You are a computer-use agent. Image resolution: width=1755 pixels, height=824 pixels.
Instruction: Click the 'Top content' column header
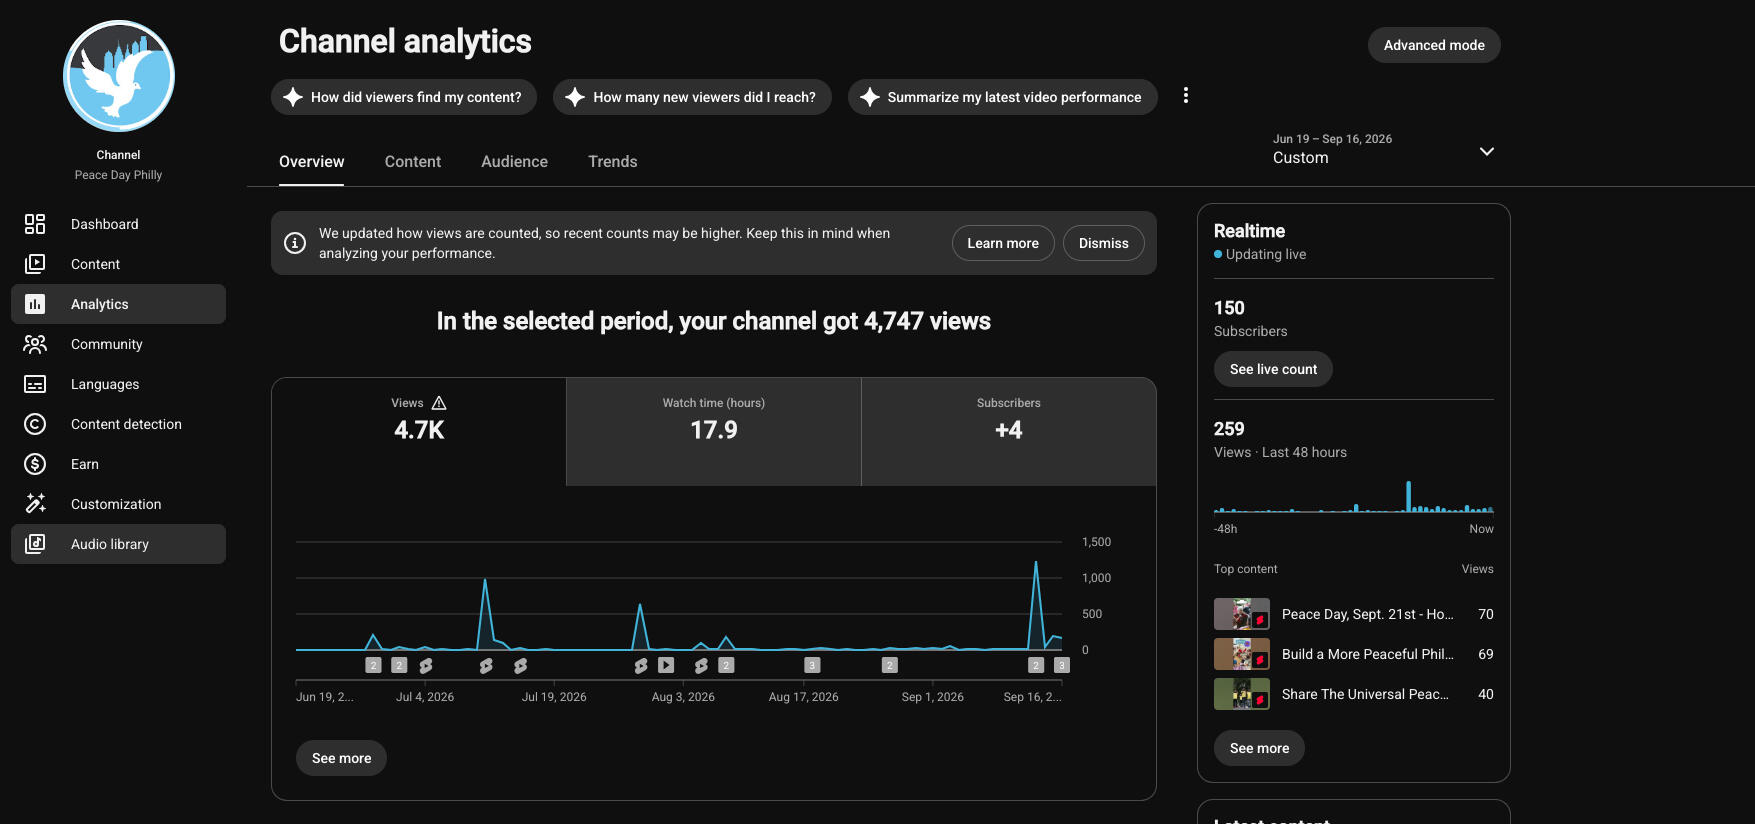point(1246,569)
